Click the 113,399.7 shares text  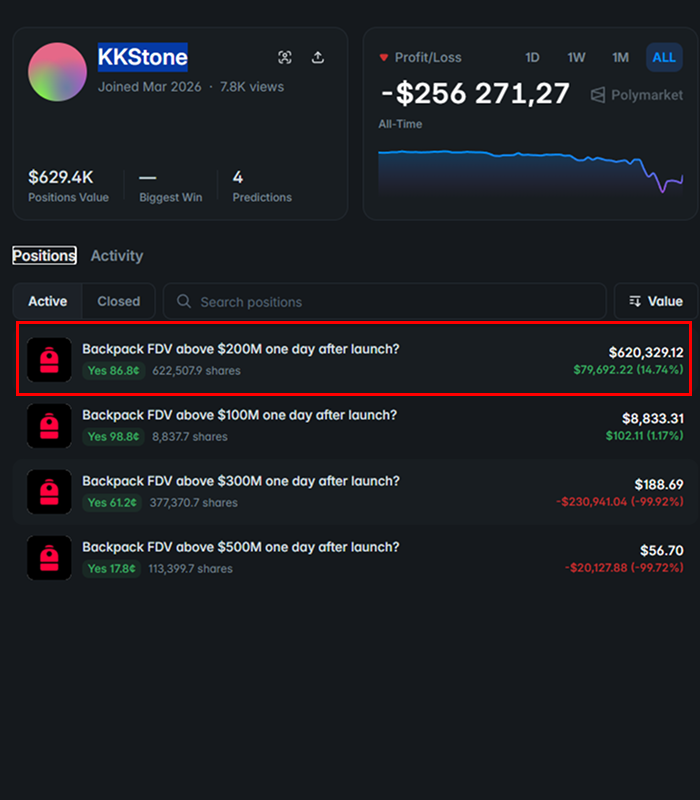[x=190, y=568]
